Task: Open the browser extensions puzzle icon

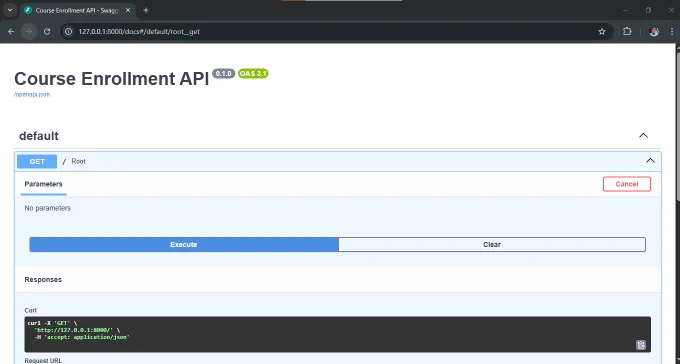Action: pos(627,32)
